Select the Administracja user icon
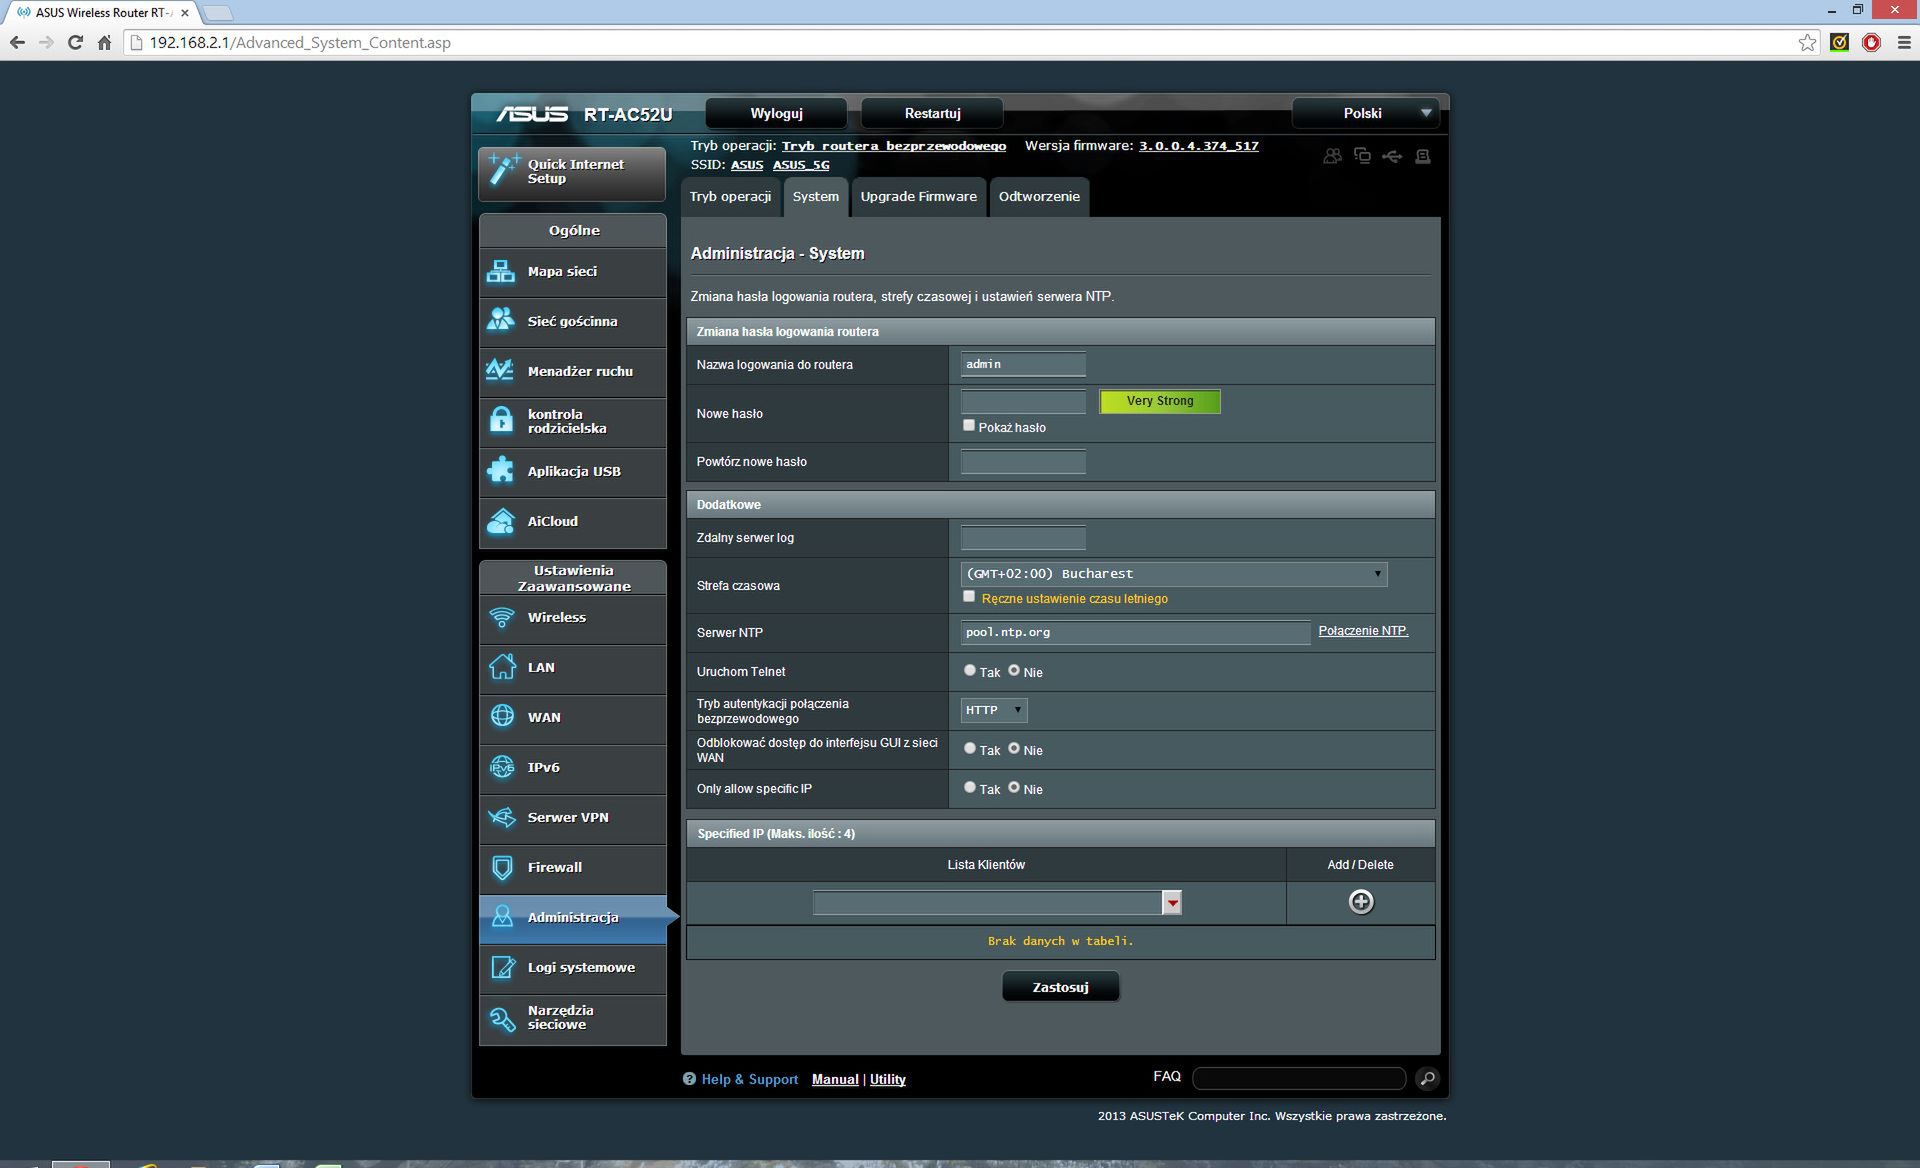The width and height of the screenshot is (1920, 1168). coord(502,917)
